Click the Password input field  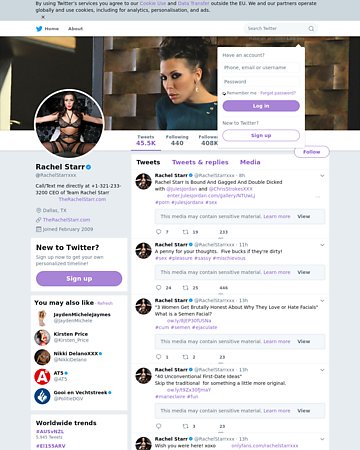click(261, 82)
